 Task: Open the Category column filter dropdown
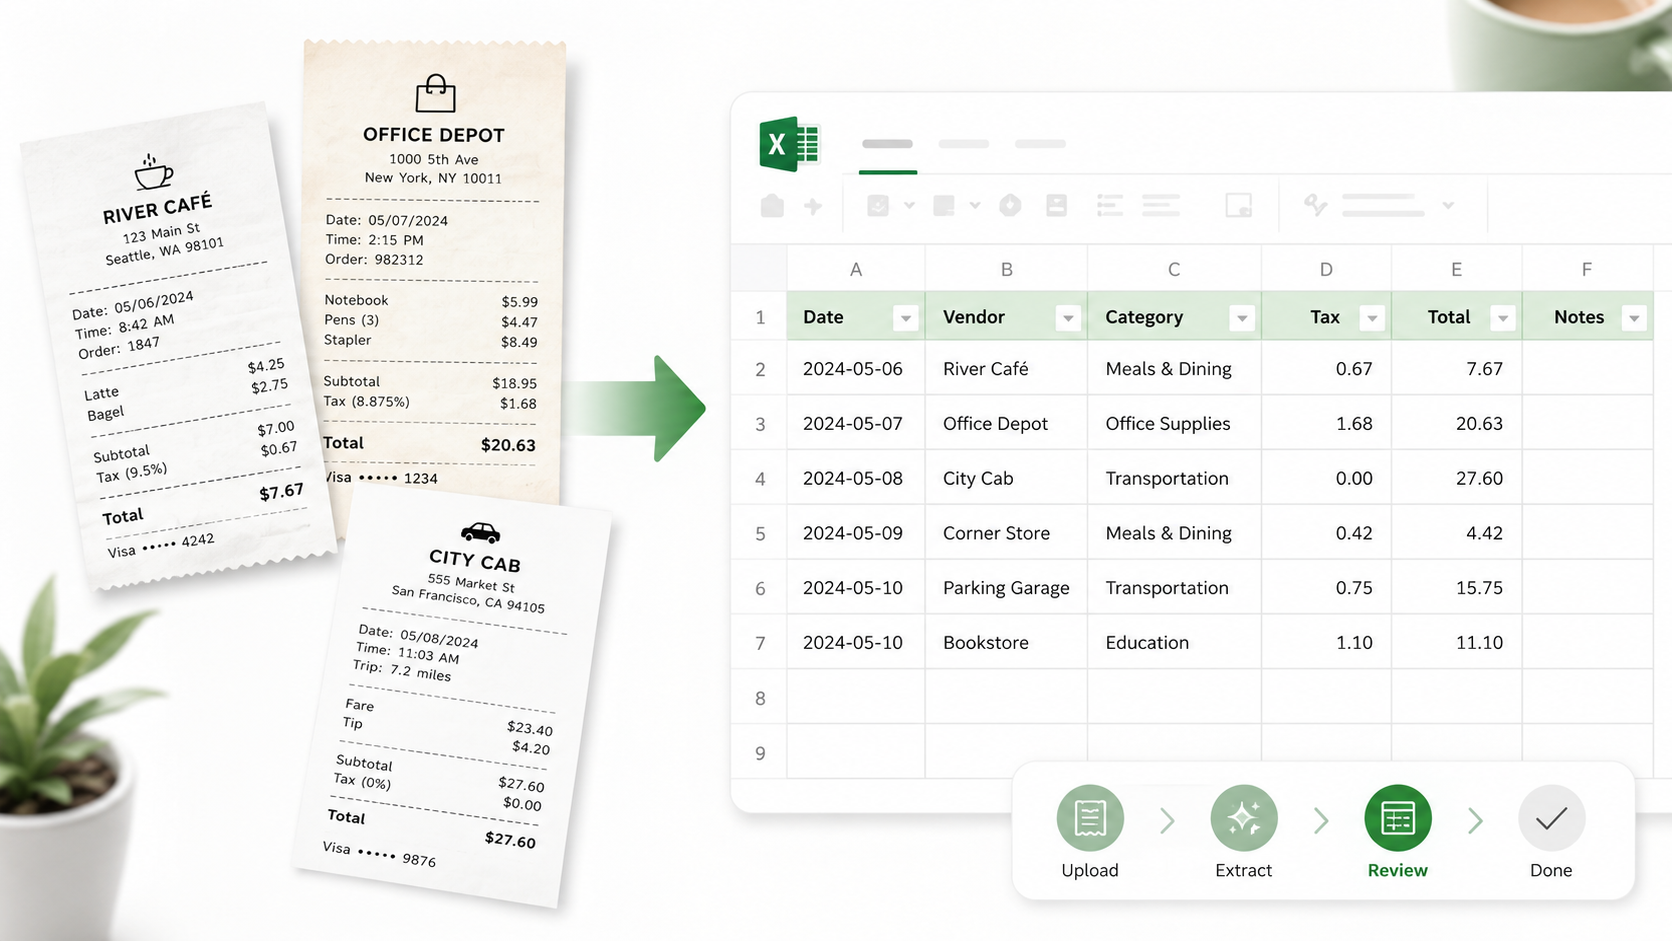point(1242,318)
